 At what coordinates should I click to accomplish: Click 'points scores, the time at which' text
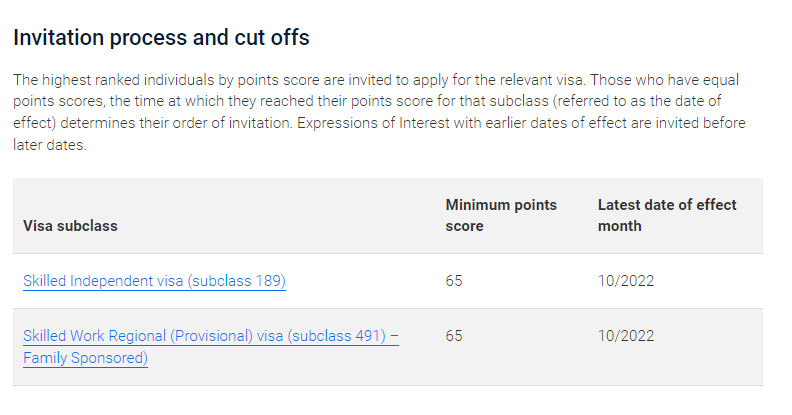click(118, 101)
